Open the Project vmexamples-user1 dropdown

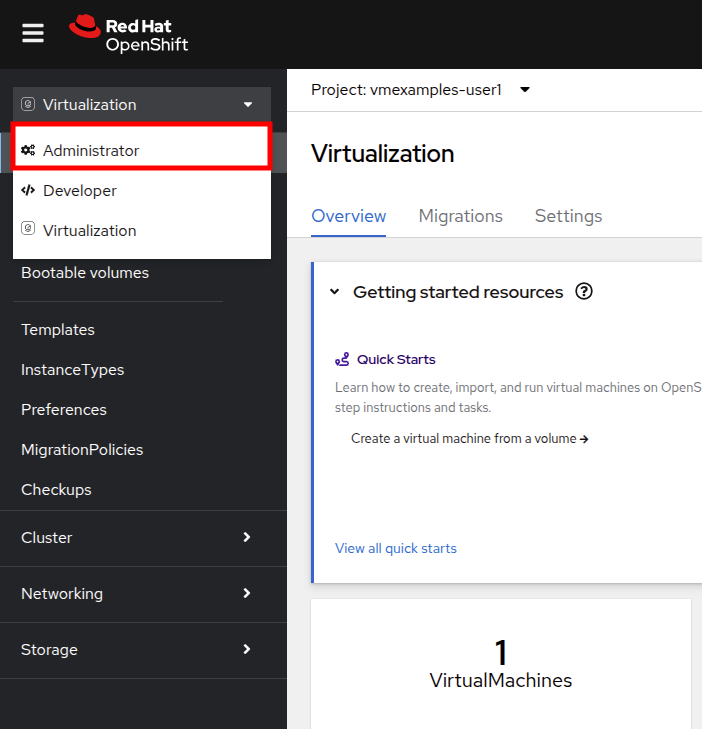420,90
